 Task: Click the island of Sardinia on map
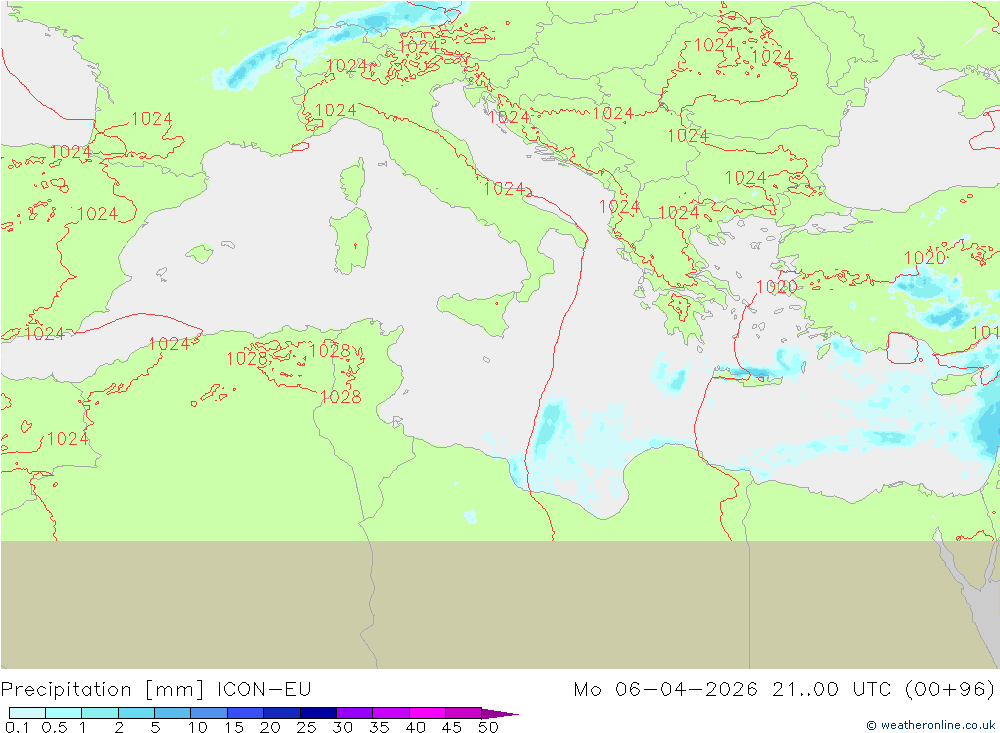[350, 241]
